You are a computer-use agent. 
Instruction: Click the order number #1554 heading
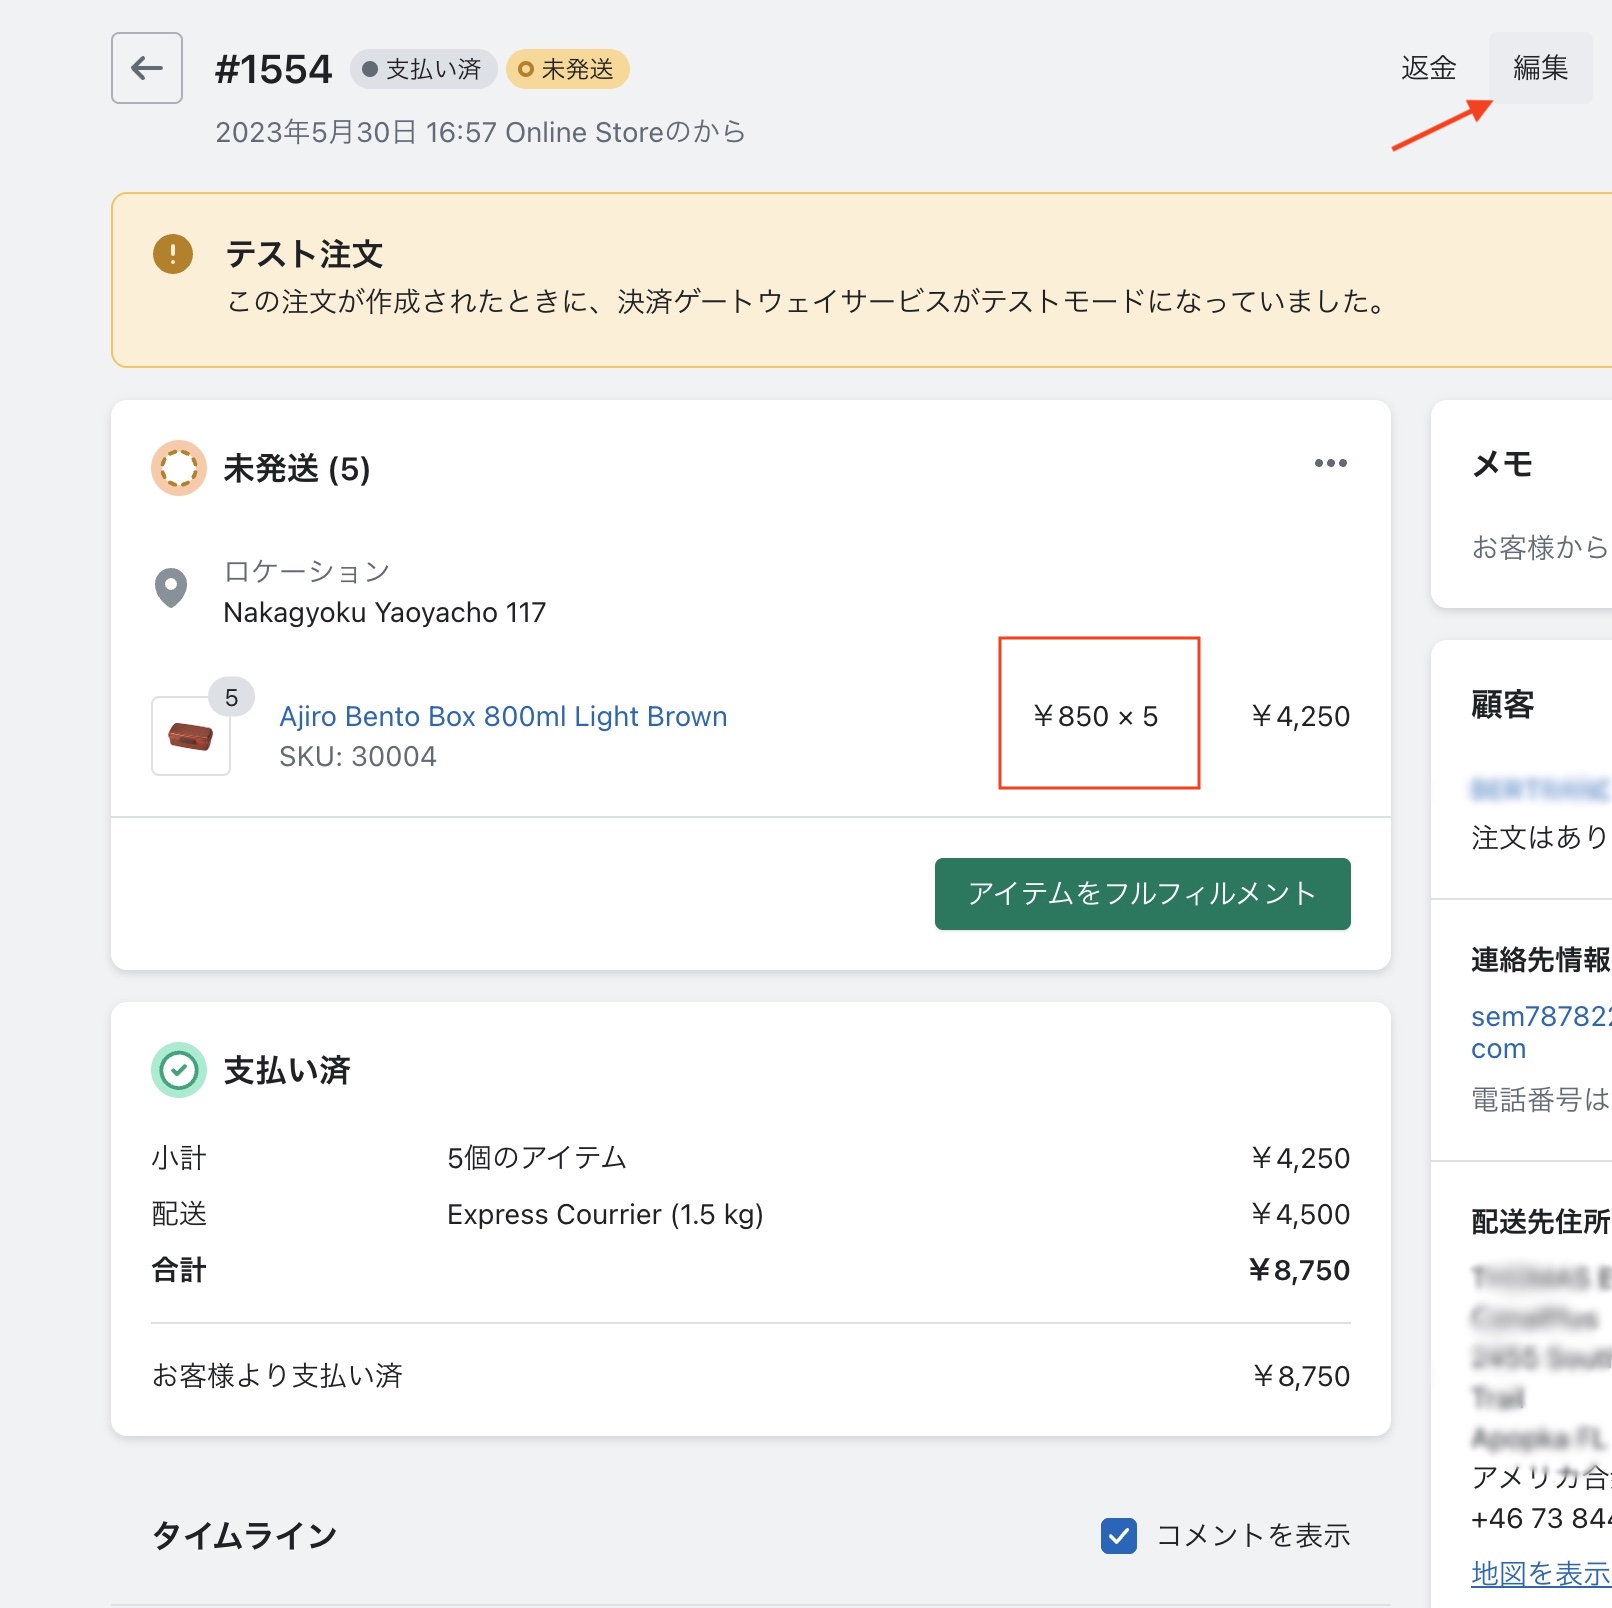pos(273,69)
